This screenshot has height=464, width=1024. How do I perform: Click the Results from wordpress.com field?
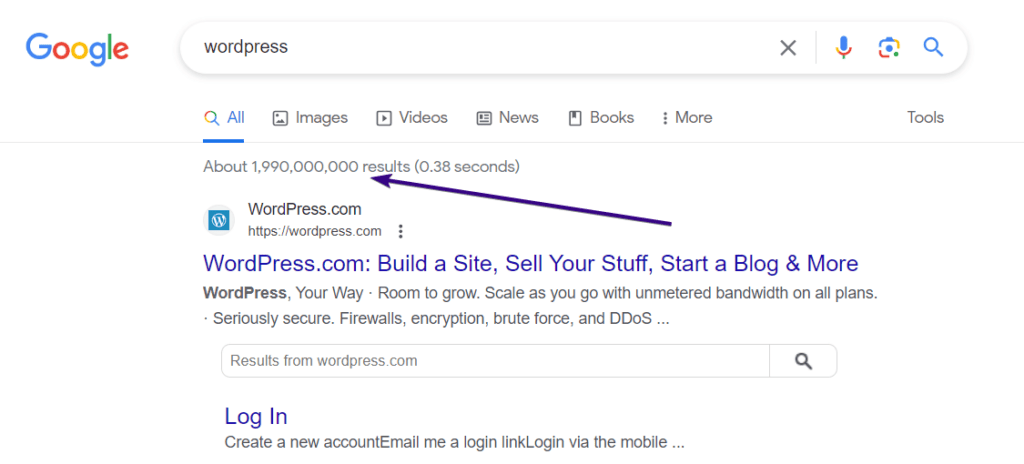(x=496, y=361)
